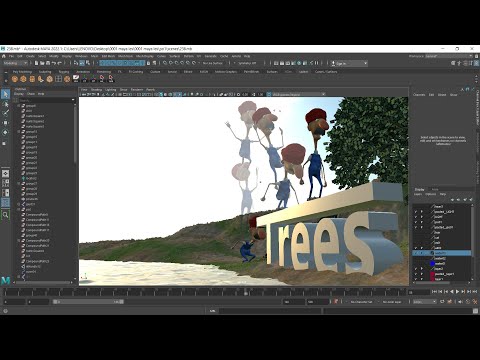Screen dimensions: 480x360
Task: Open the Lighting menu in viewport panel
Action: pos(111,90)
